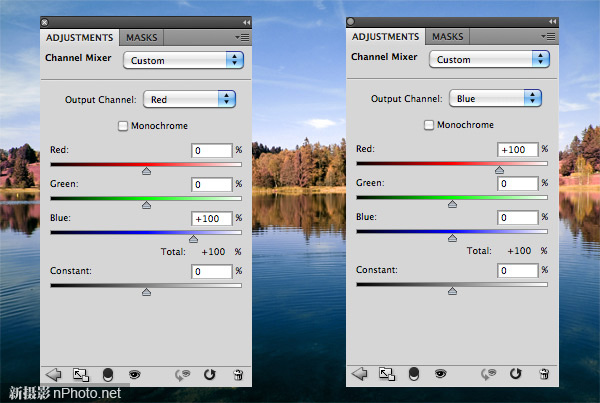Close the left Adjustments panel

(45, 23)
